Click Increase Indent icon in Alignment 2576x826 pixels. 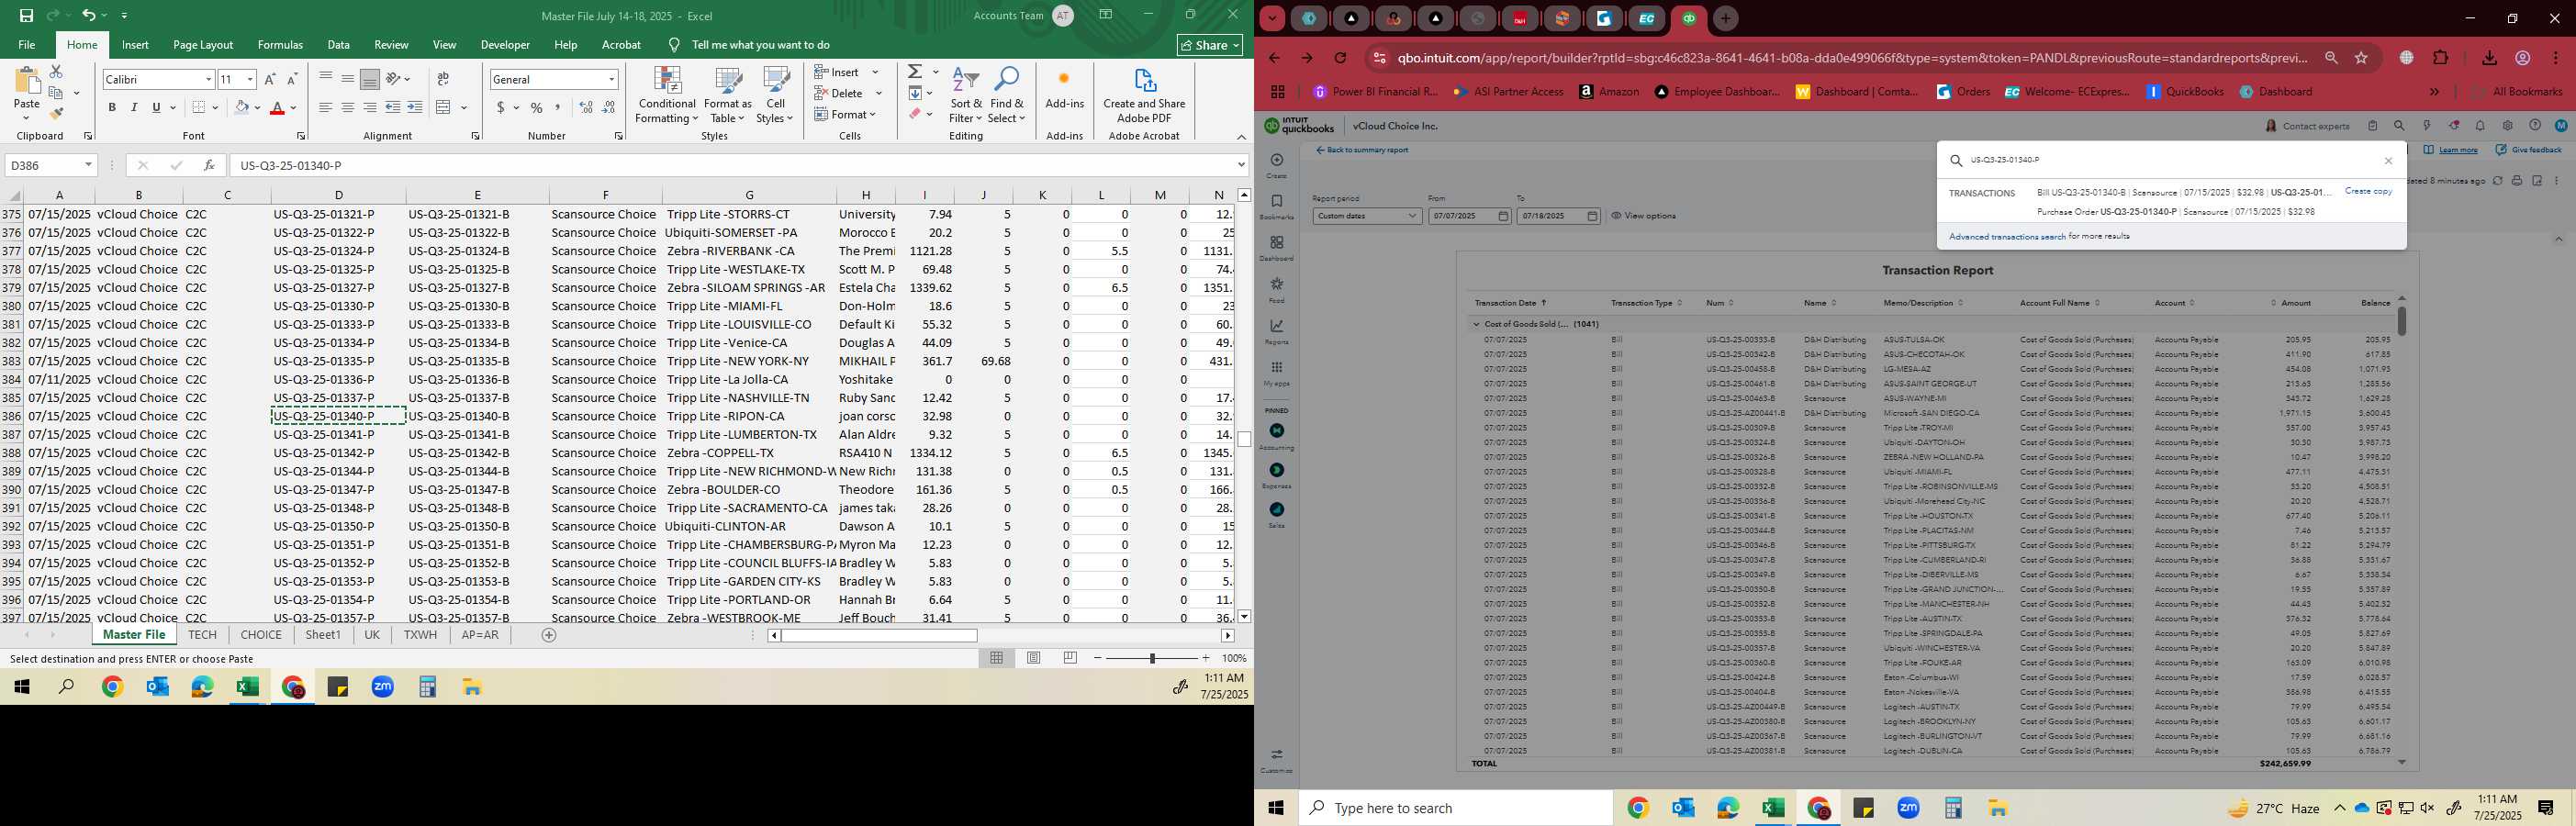coord(414,107)
